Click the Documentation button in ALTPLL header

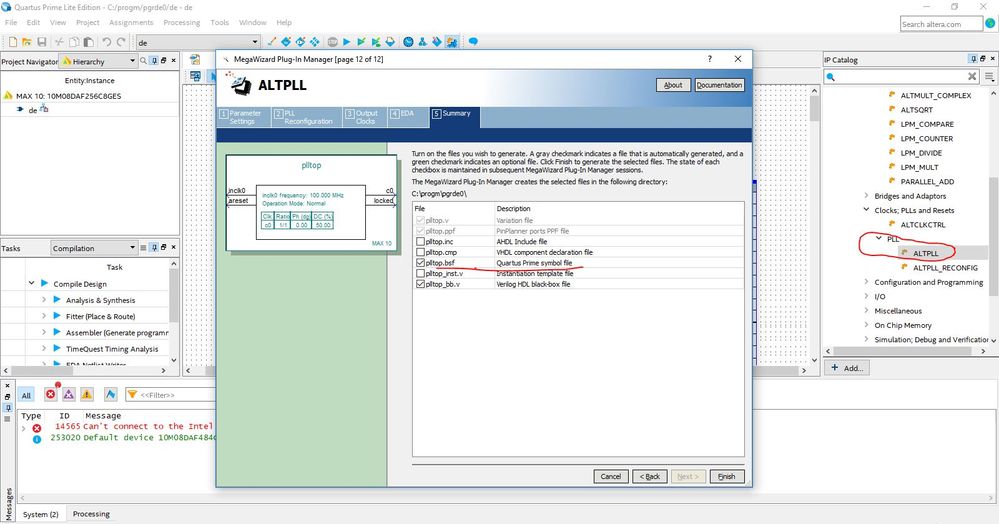(x=719, y=85)
